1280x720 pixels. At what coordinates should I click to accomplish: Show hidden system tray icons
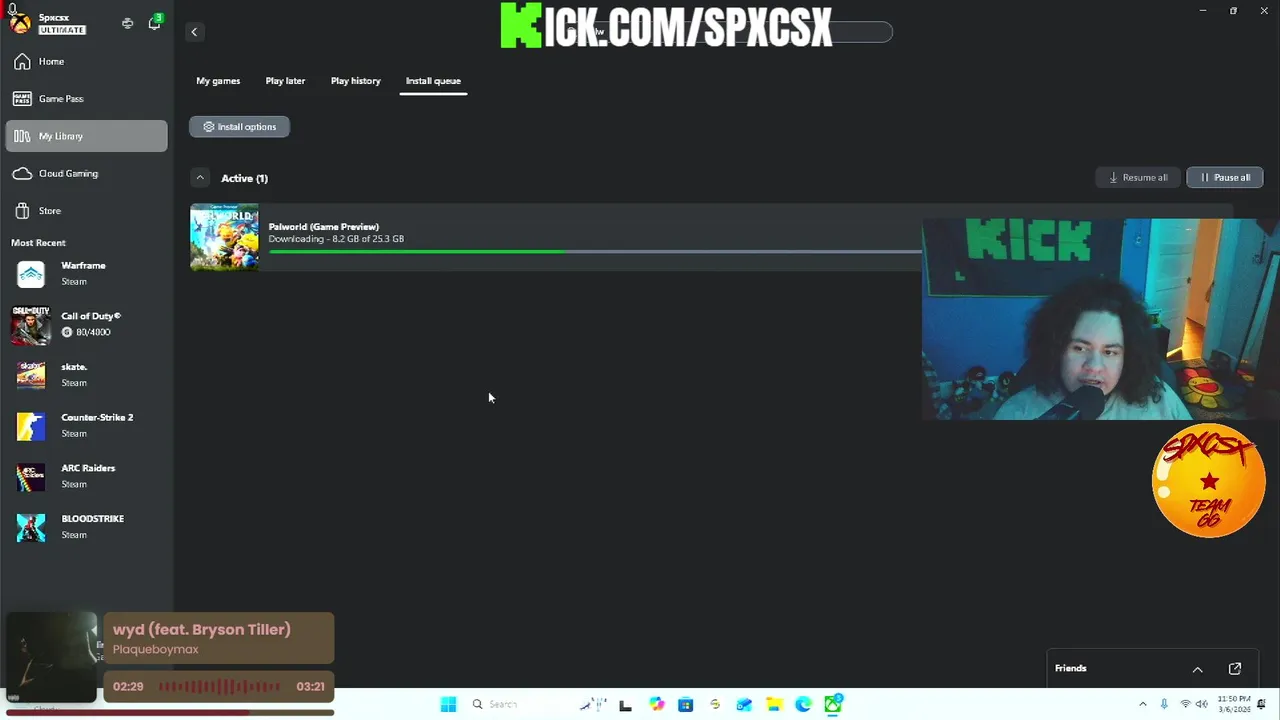coord(1143,705)
